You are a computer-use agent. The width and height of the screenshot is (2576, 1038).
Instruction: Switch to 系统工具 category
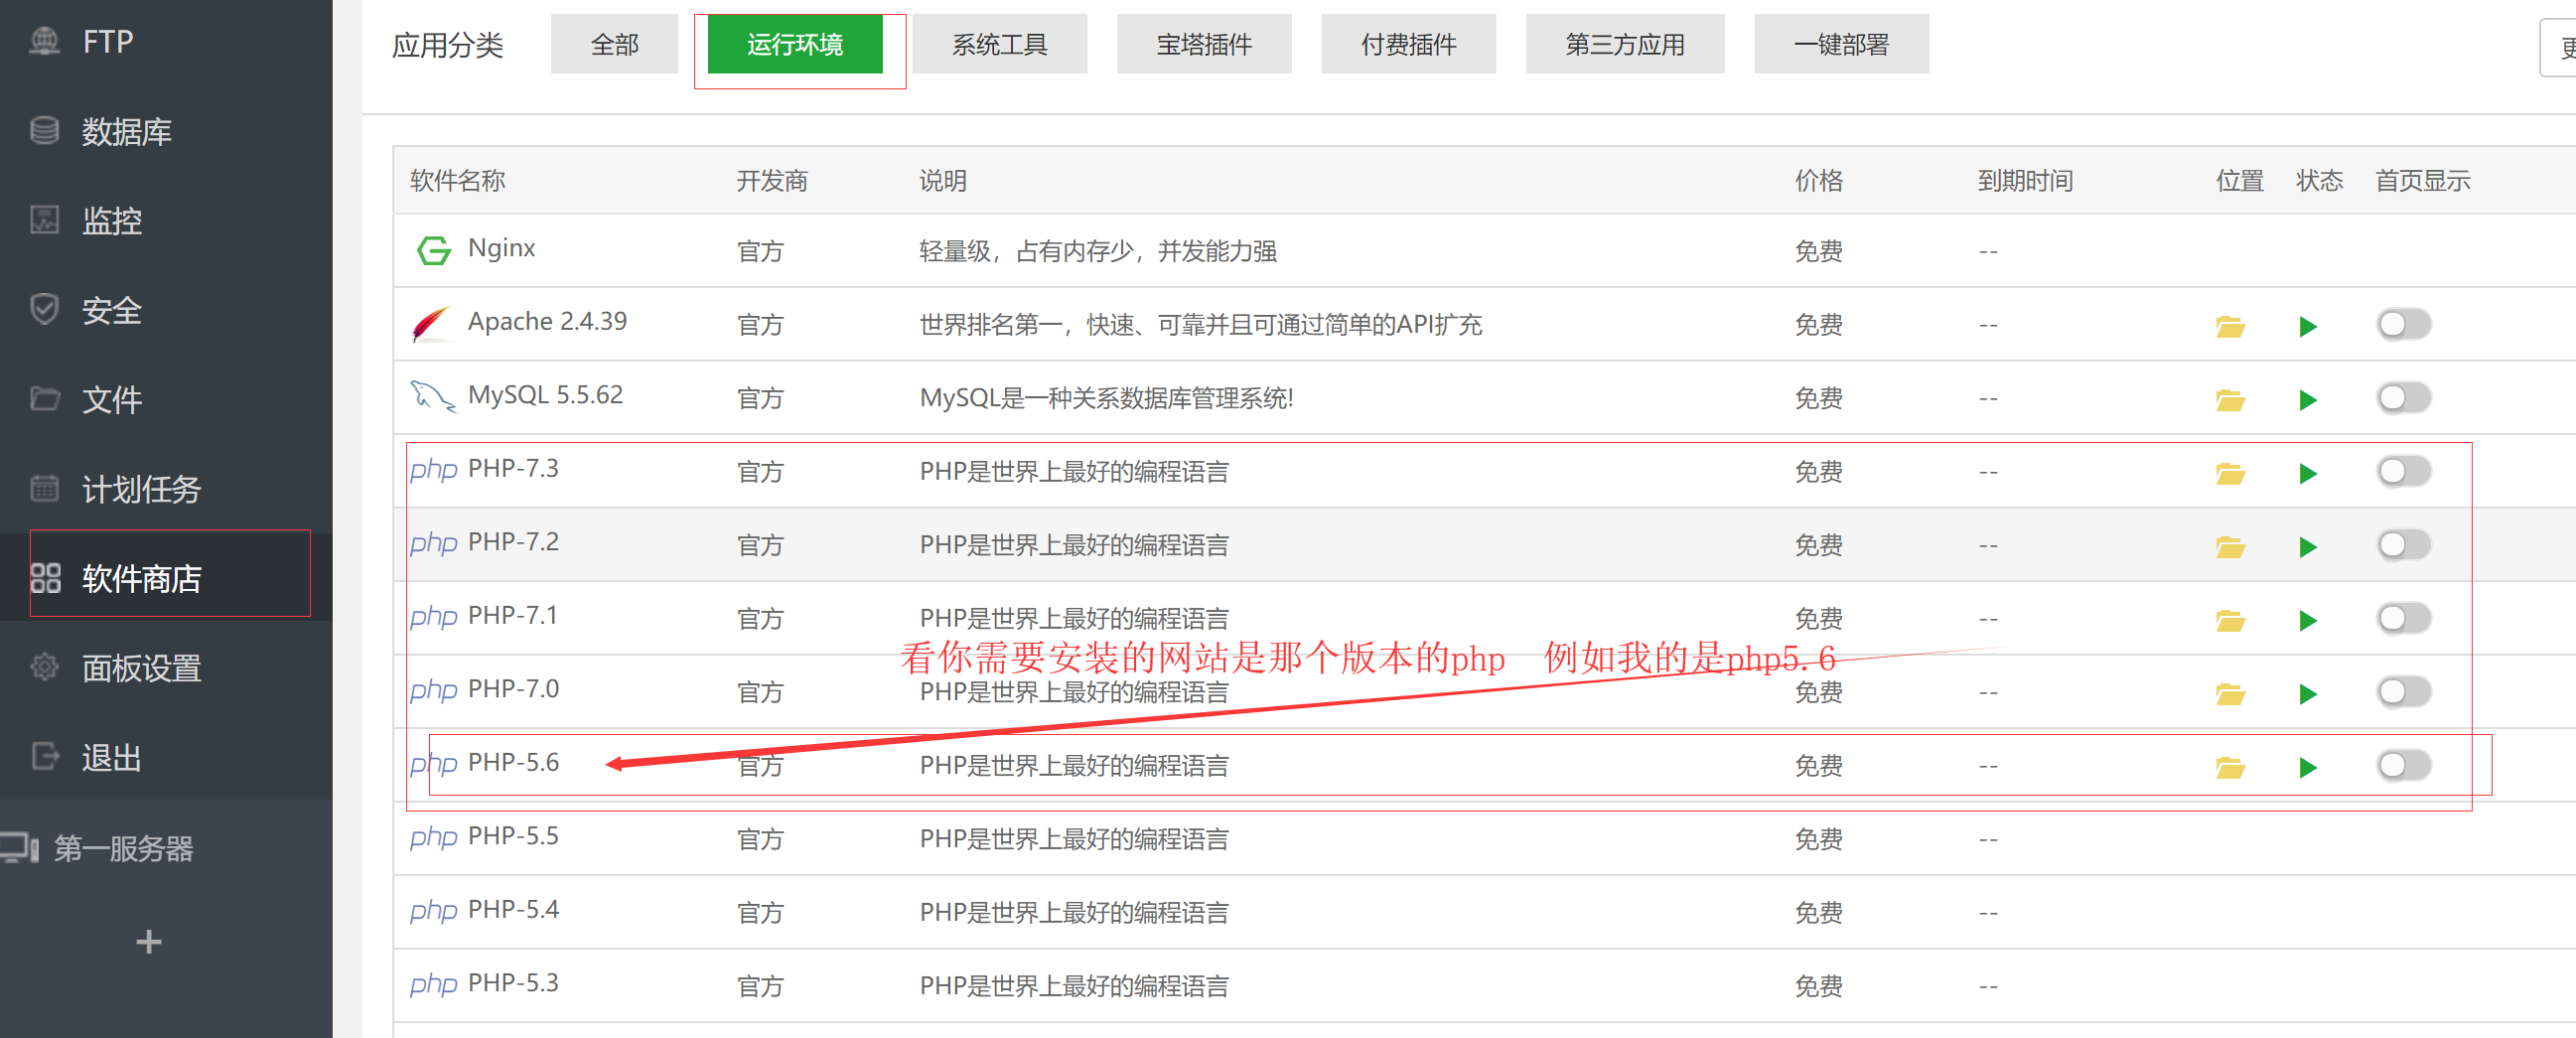coord(999,44)
